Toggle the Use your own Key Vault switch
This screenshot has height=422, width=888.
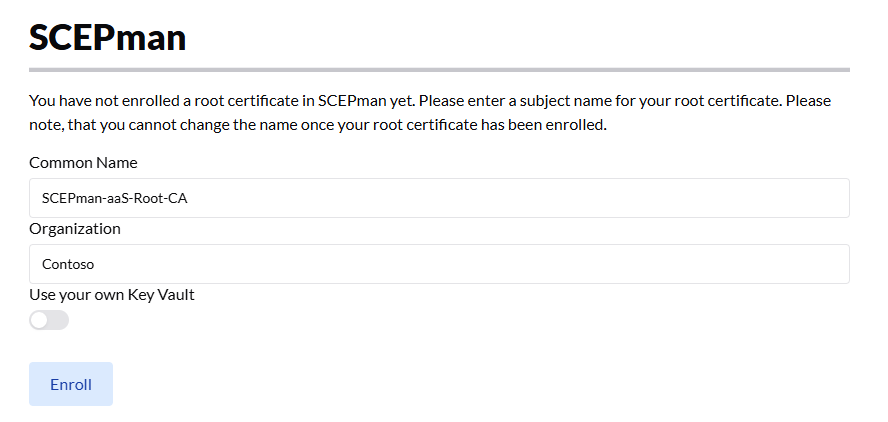(49, 320)
